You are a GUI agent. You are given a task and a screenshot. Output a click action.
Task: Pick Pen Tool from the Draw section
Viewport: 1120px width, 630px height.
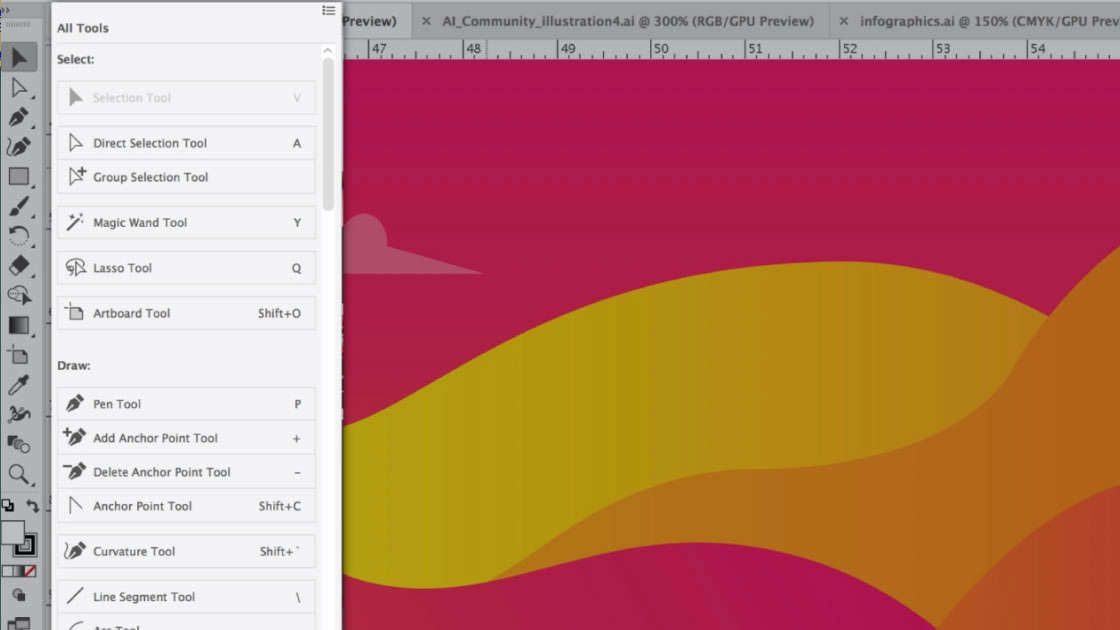[186, 404]
